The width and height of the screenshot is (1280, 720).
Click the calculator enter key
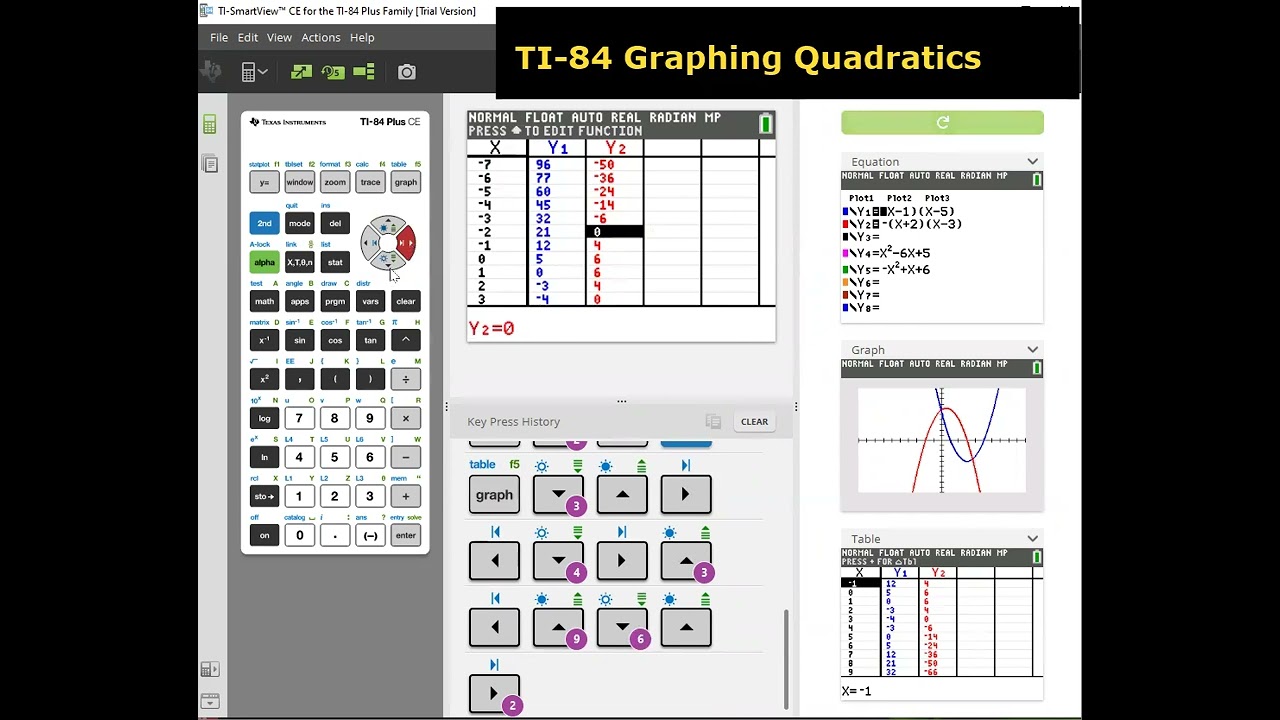405,535
